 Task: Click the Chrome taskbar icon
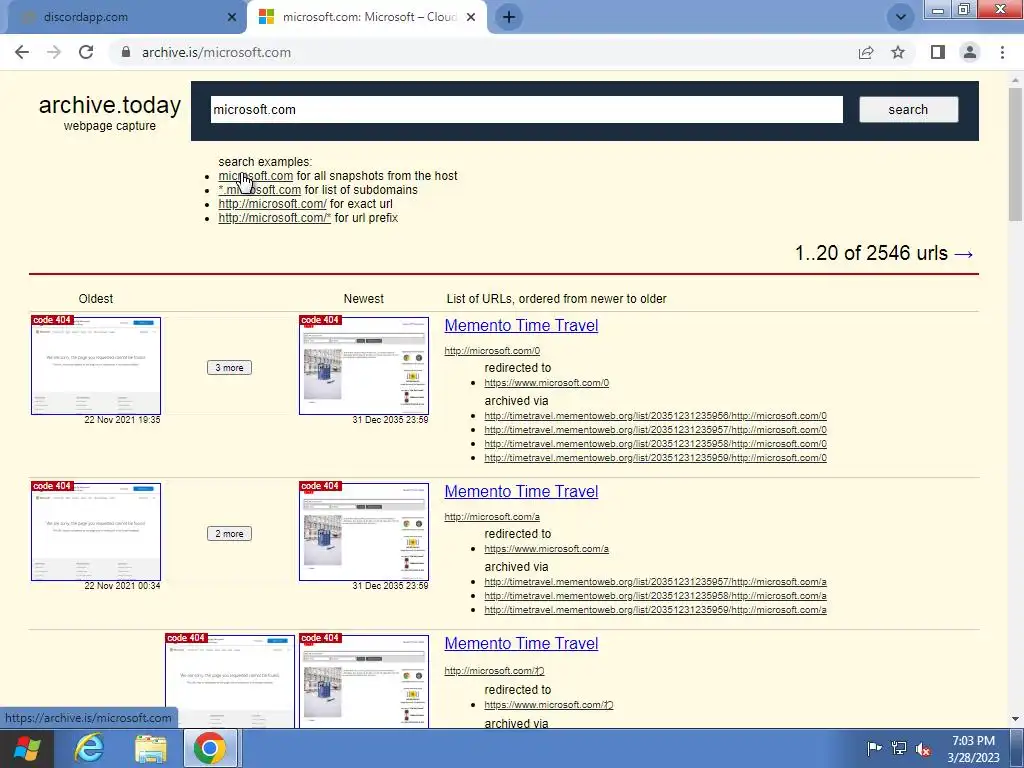point(210,748)
